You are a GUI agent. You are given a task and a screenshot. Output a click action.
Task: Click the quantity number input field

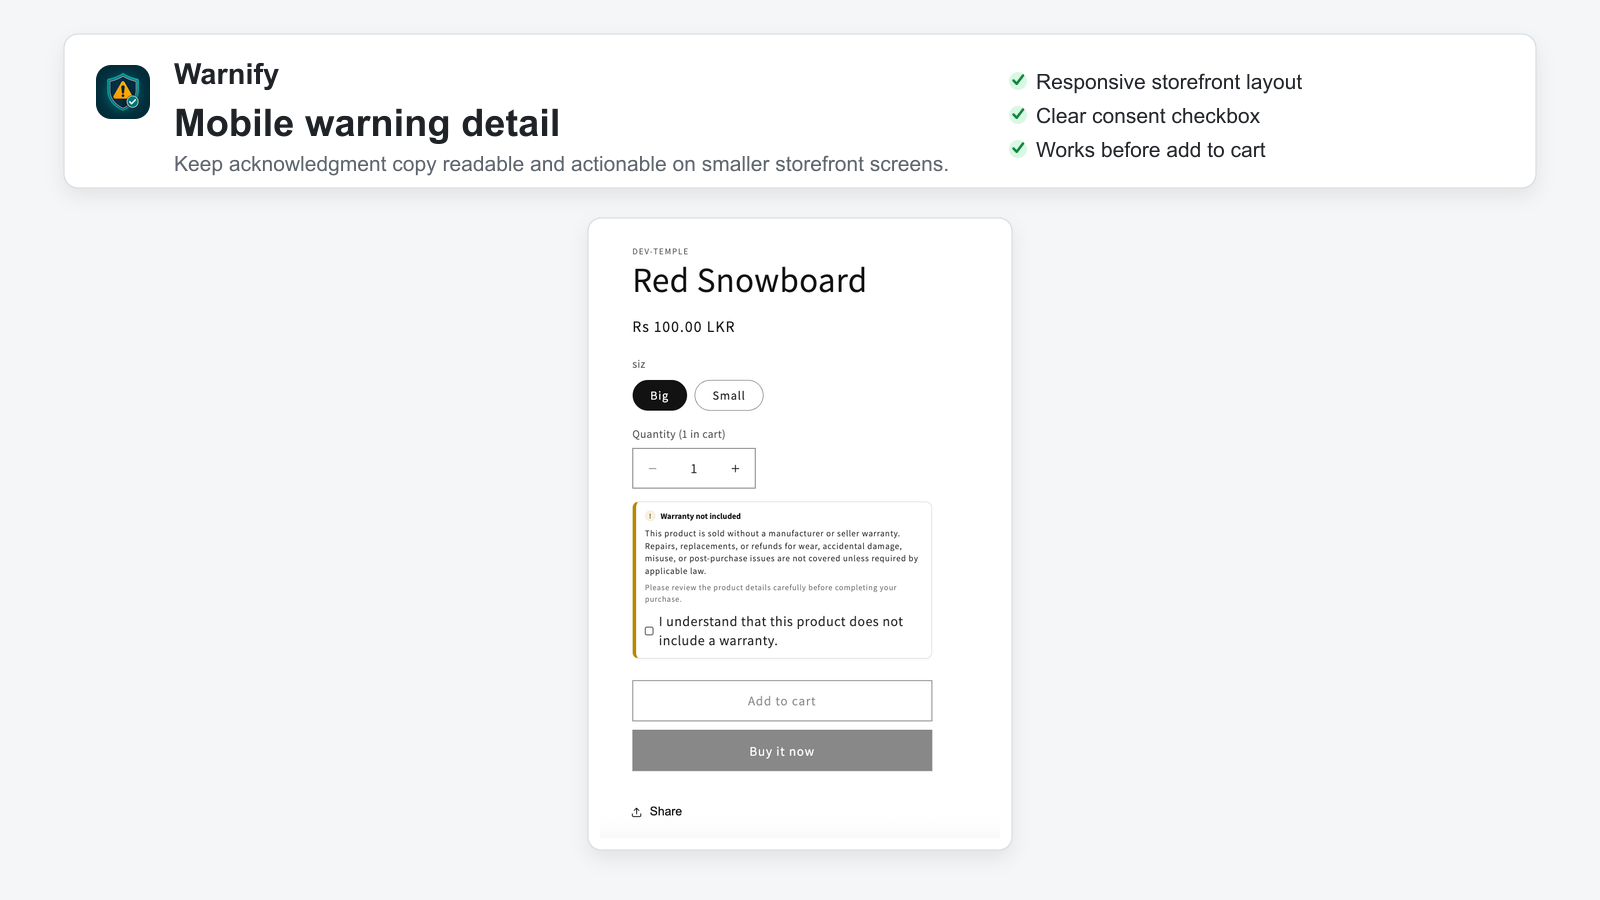(694, 468)
